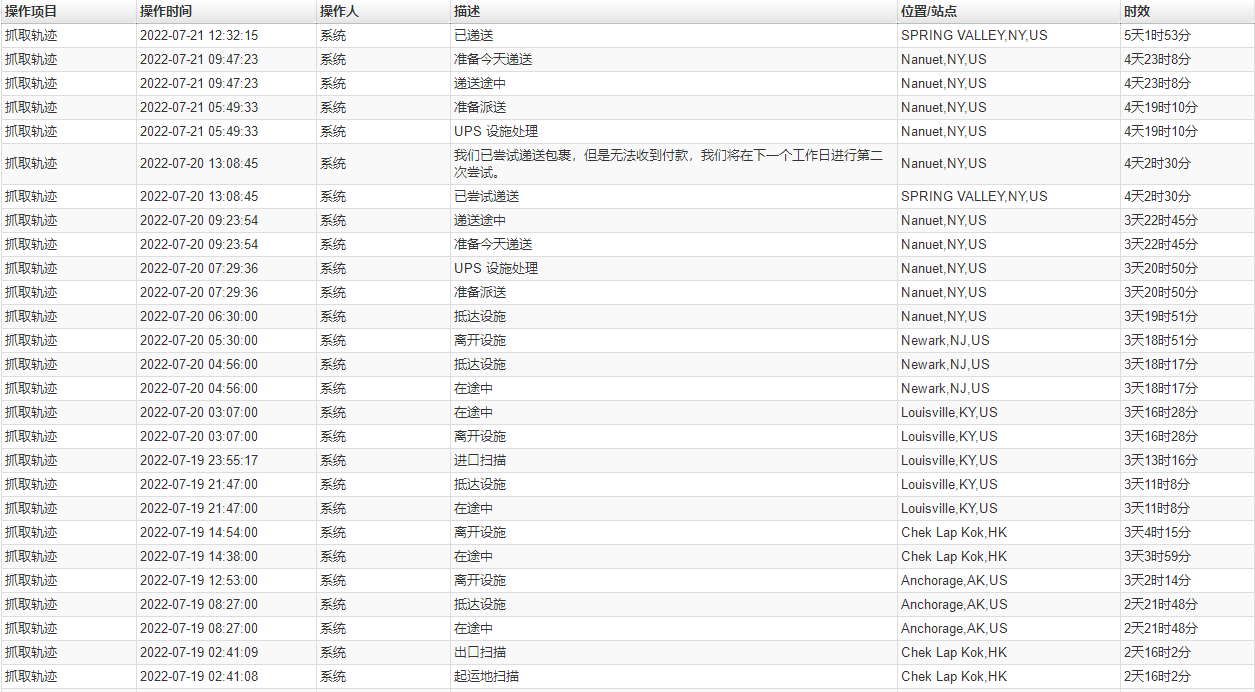Click the timestamp 2022-07-20 06:30:00
Image resolution: width=1255 pixels, height=692 pixels.
click(199, 316)
